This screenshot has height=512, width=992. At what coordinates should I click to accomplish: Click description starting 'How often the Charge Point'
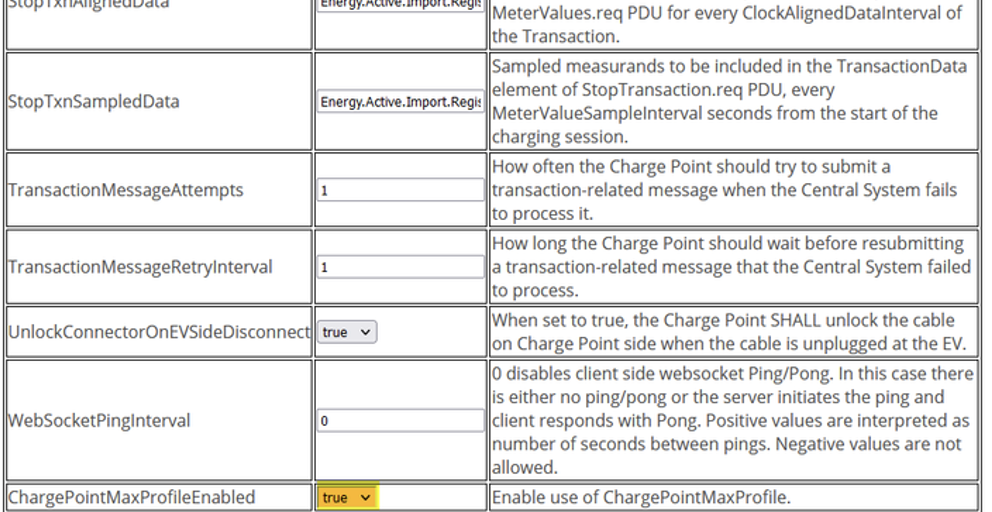(x=724, y=190)
